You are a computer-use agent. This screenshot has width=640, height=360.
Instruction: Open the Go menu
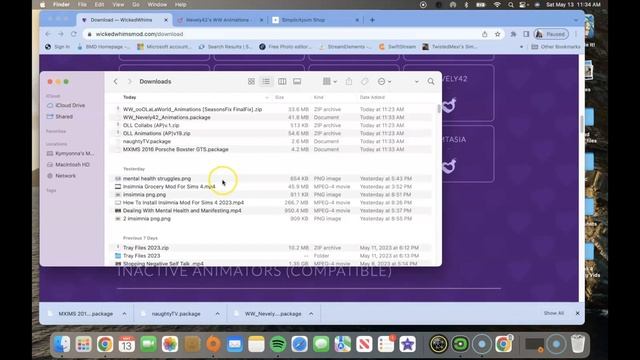(136, 5)
